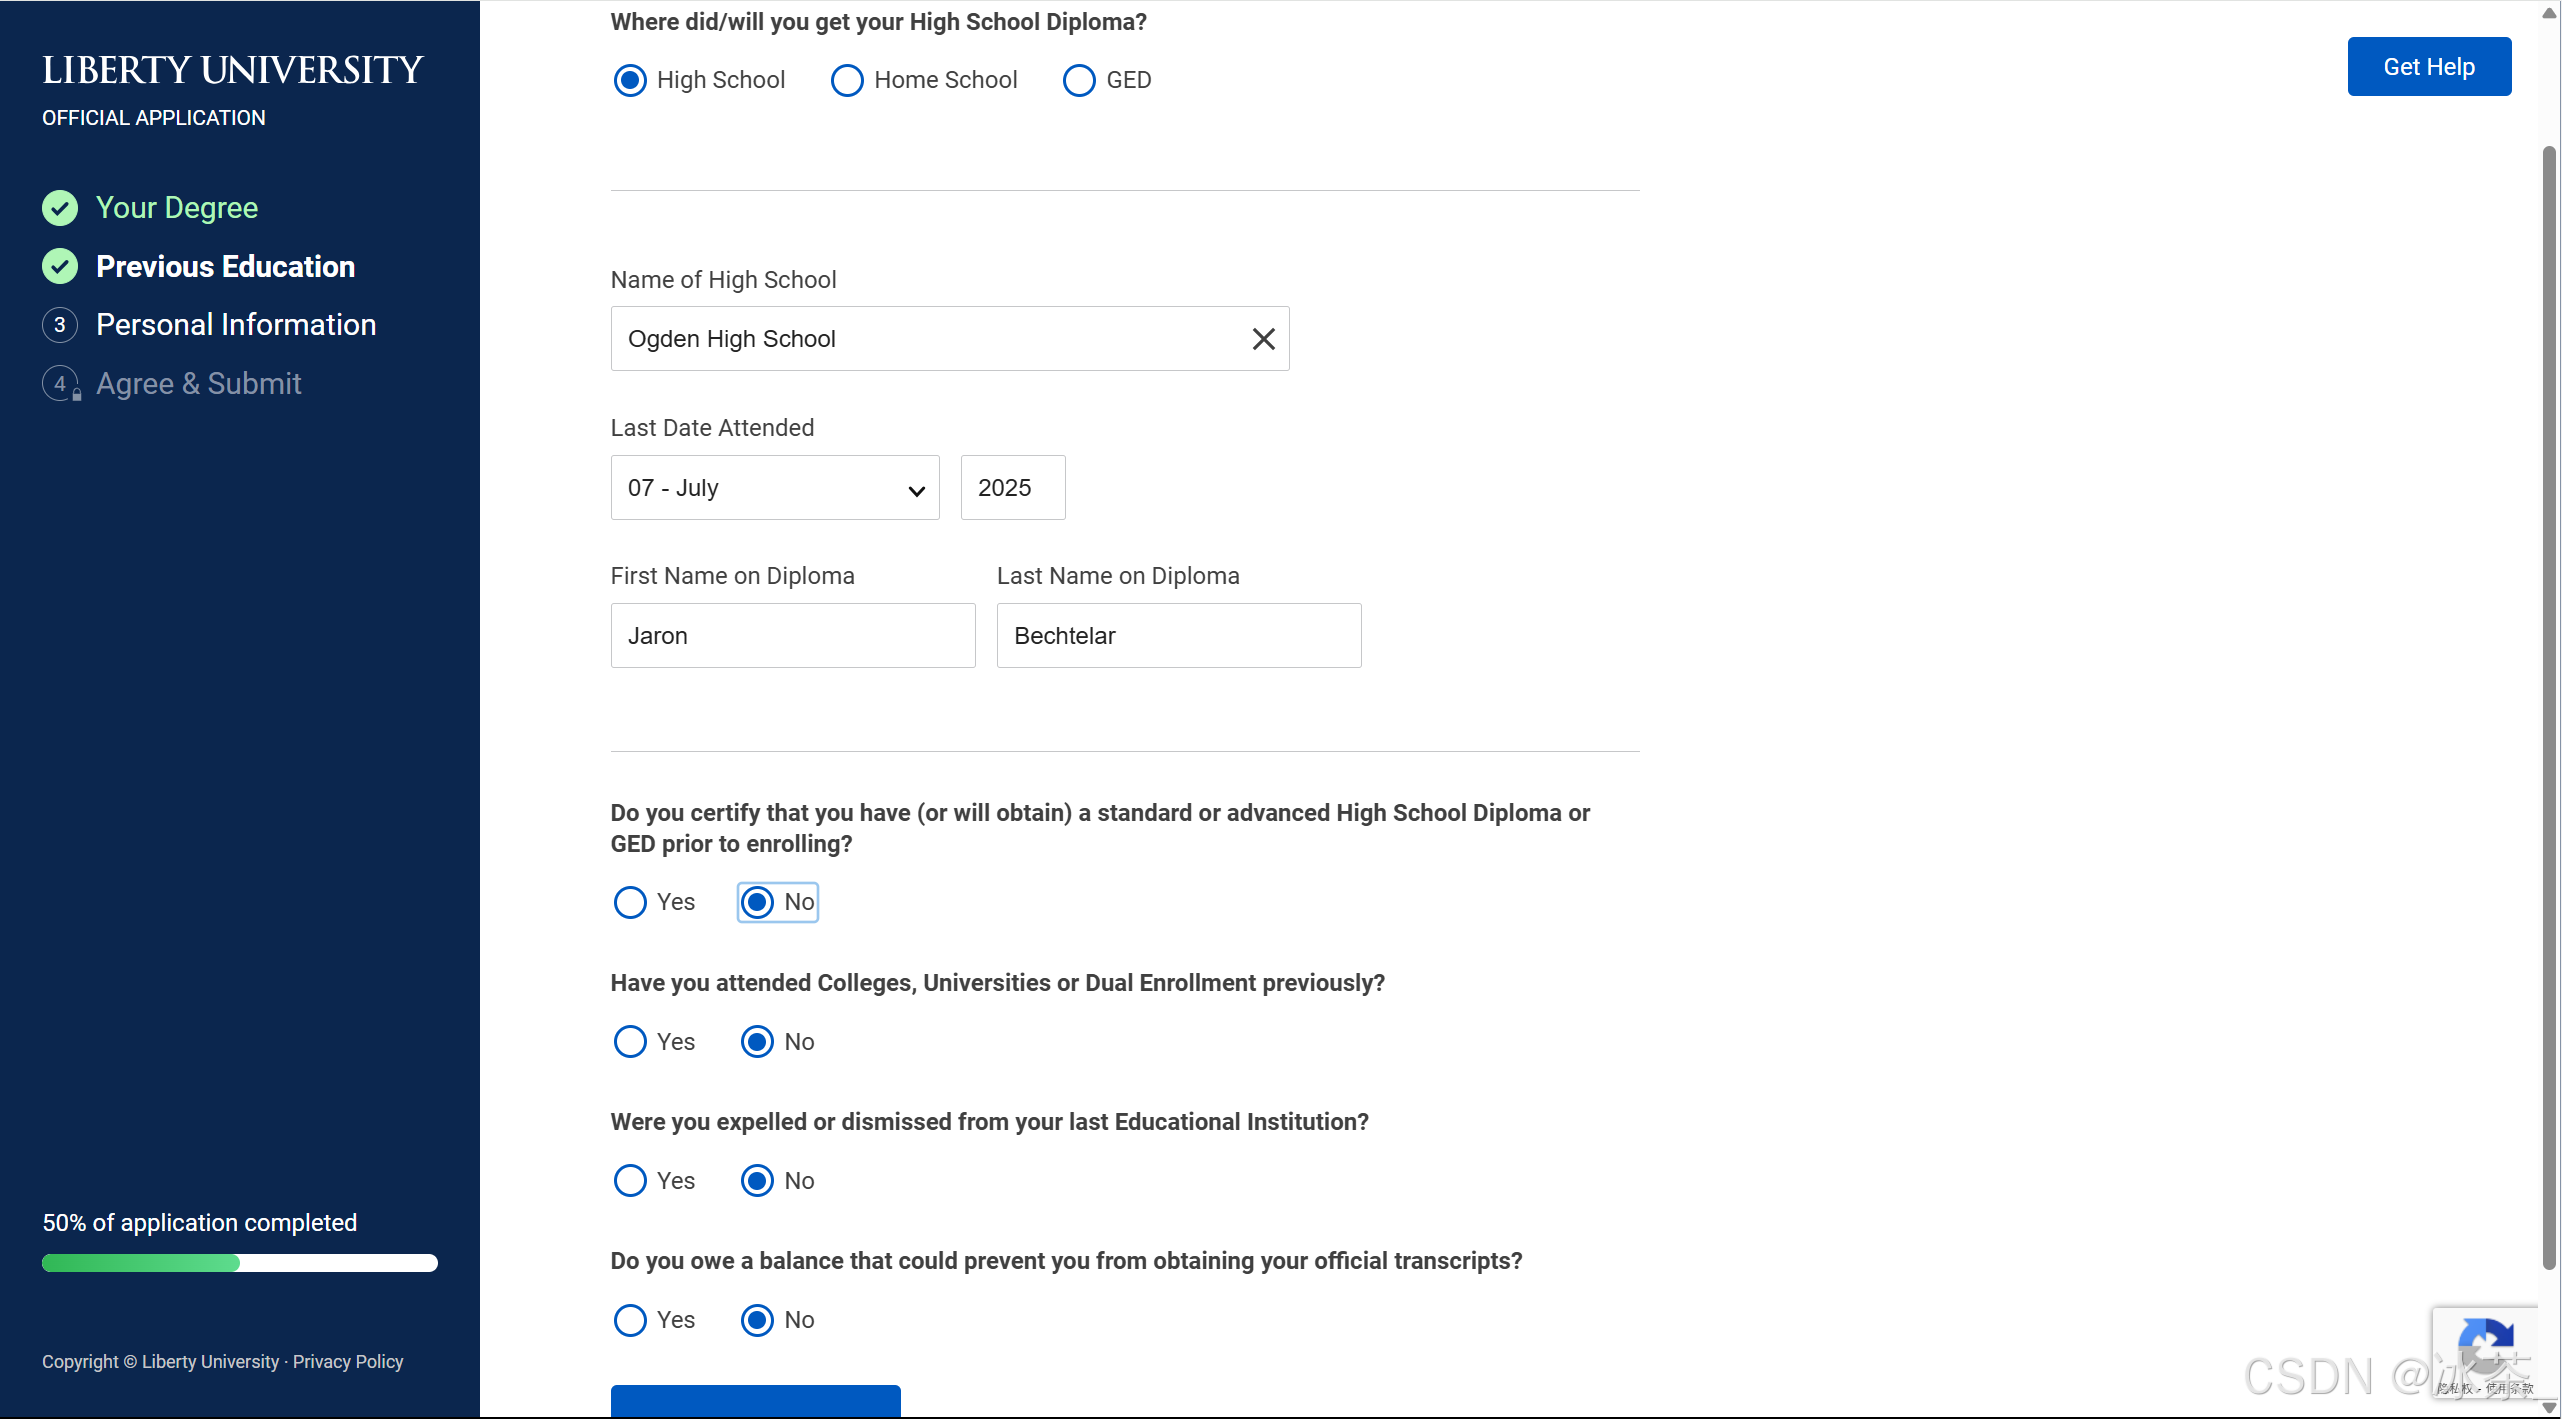The image size is (2562, 1419).
Task: Click the locked step 4 circle icon
Action: coord(60,384)
